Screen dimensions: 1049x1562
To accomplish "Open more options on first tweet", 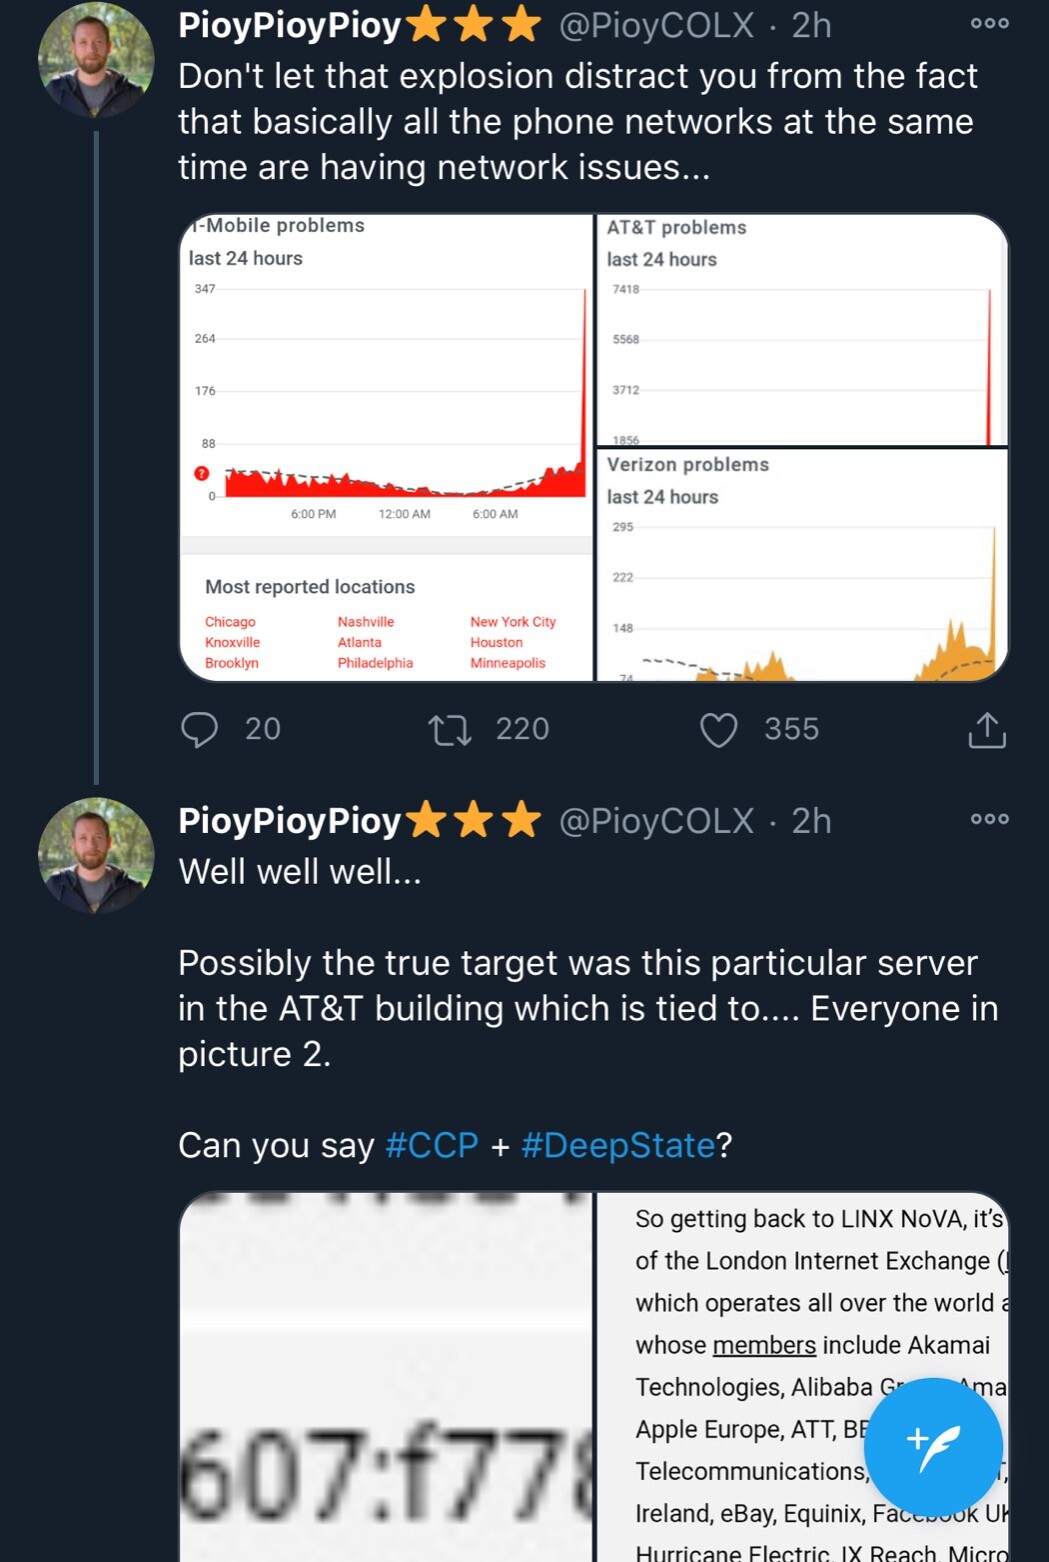I will (x=989, y=24).
